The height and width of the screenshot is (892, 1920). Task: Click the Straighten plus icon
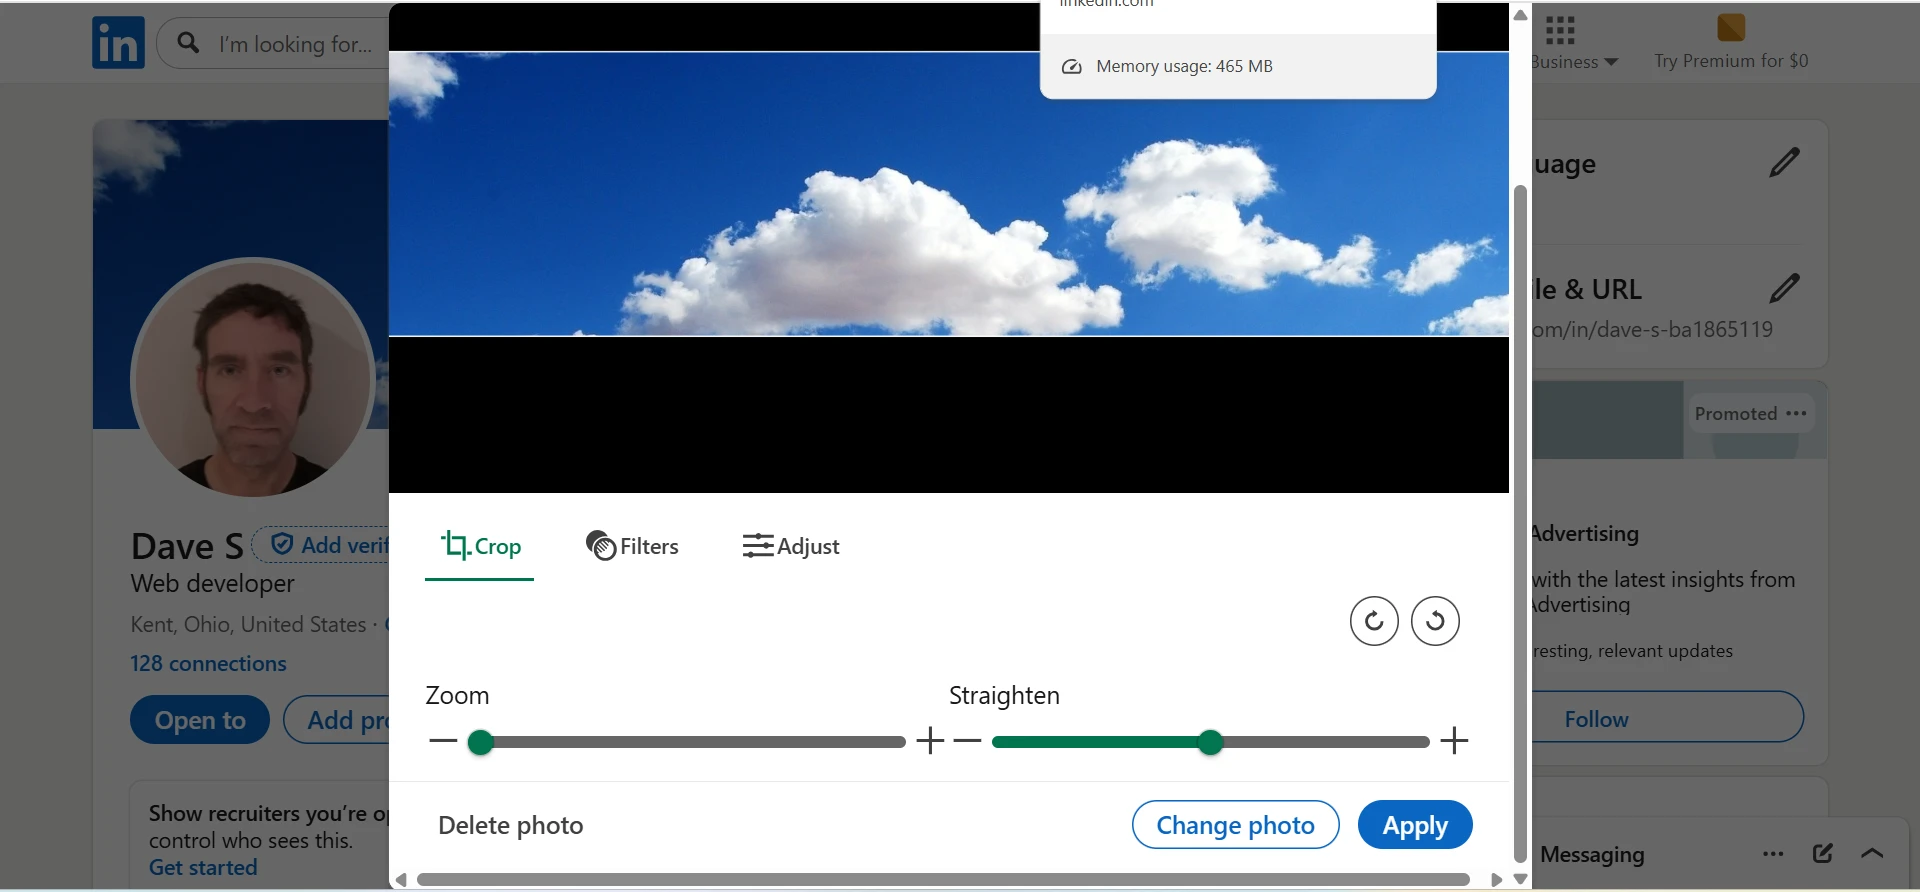coord(1454,741)
